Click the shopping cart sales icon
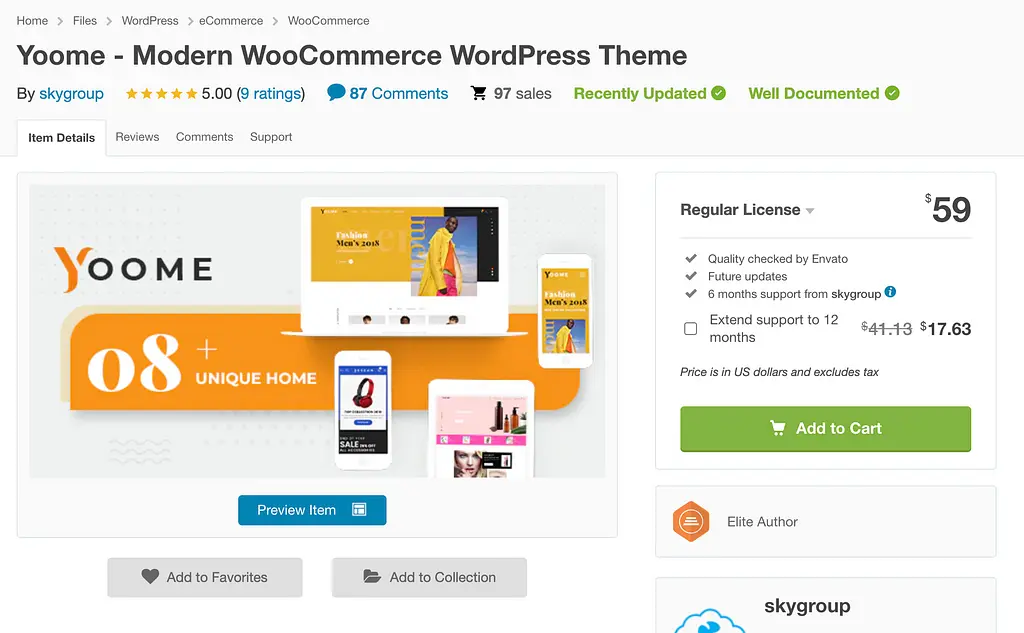The height and width of the screenshot is (633, 1024). 479,93
